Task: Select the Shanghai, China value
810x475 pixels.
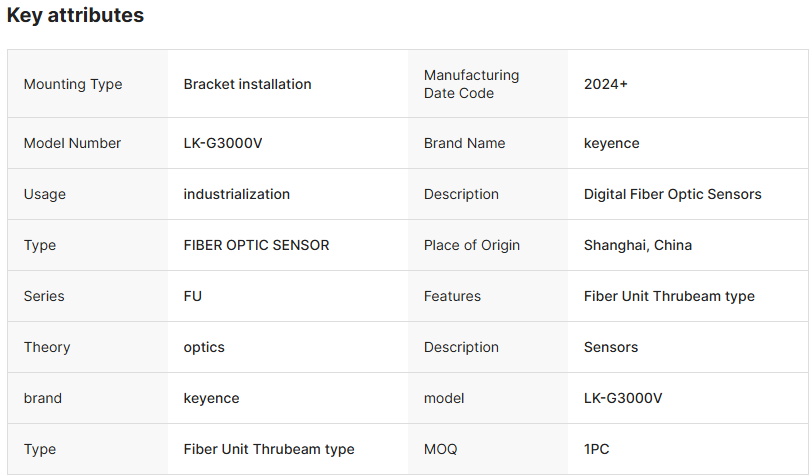Action: (x=637, y=245)
